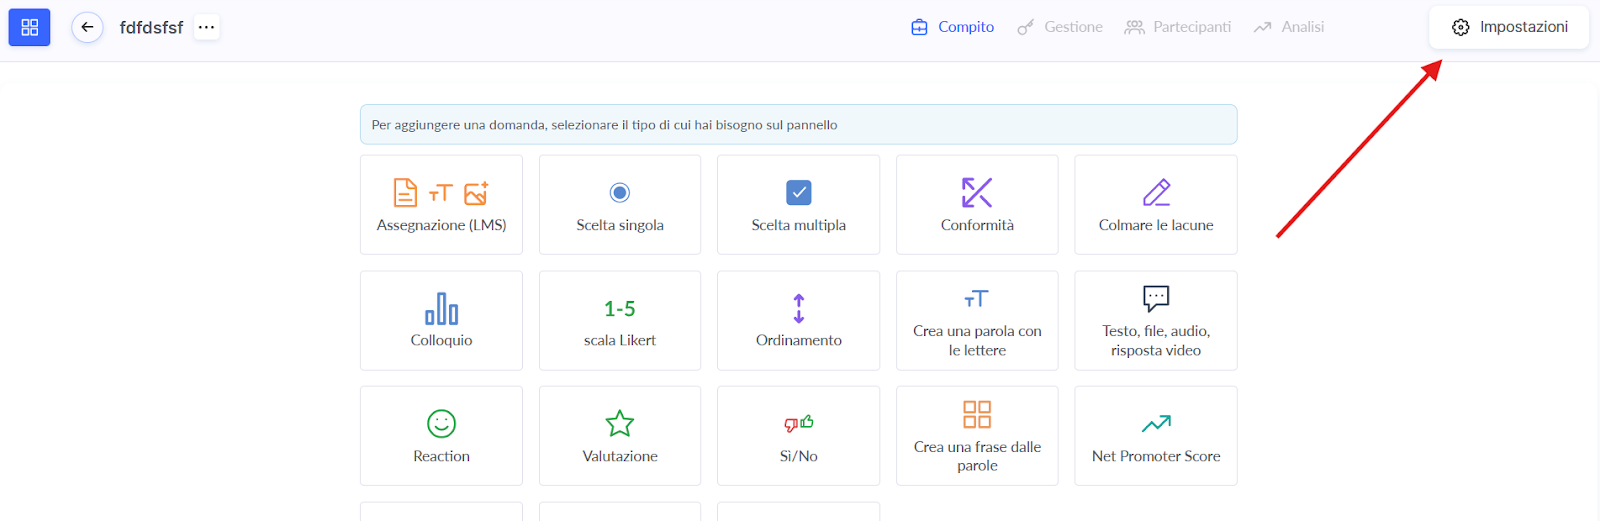1600x521 pixels.
Task: Pick the Colmare le lacune question type
Action: click(1155, 205)
